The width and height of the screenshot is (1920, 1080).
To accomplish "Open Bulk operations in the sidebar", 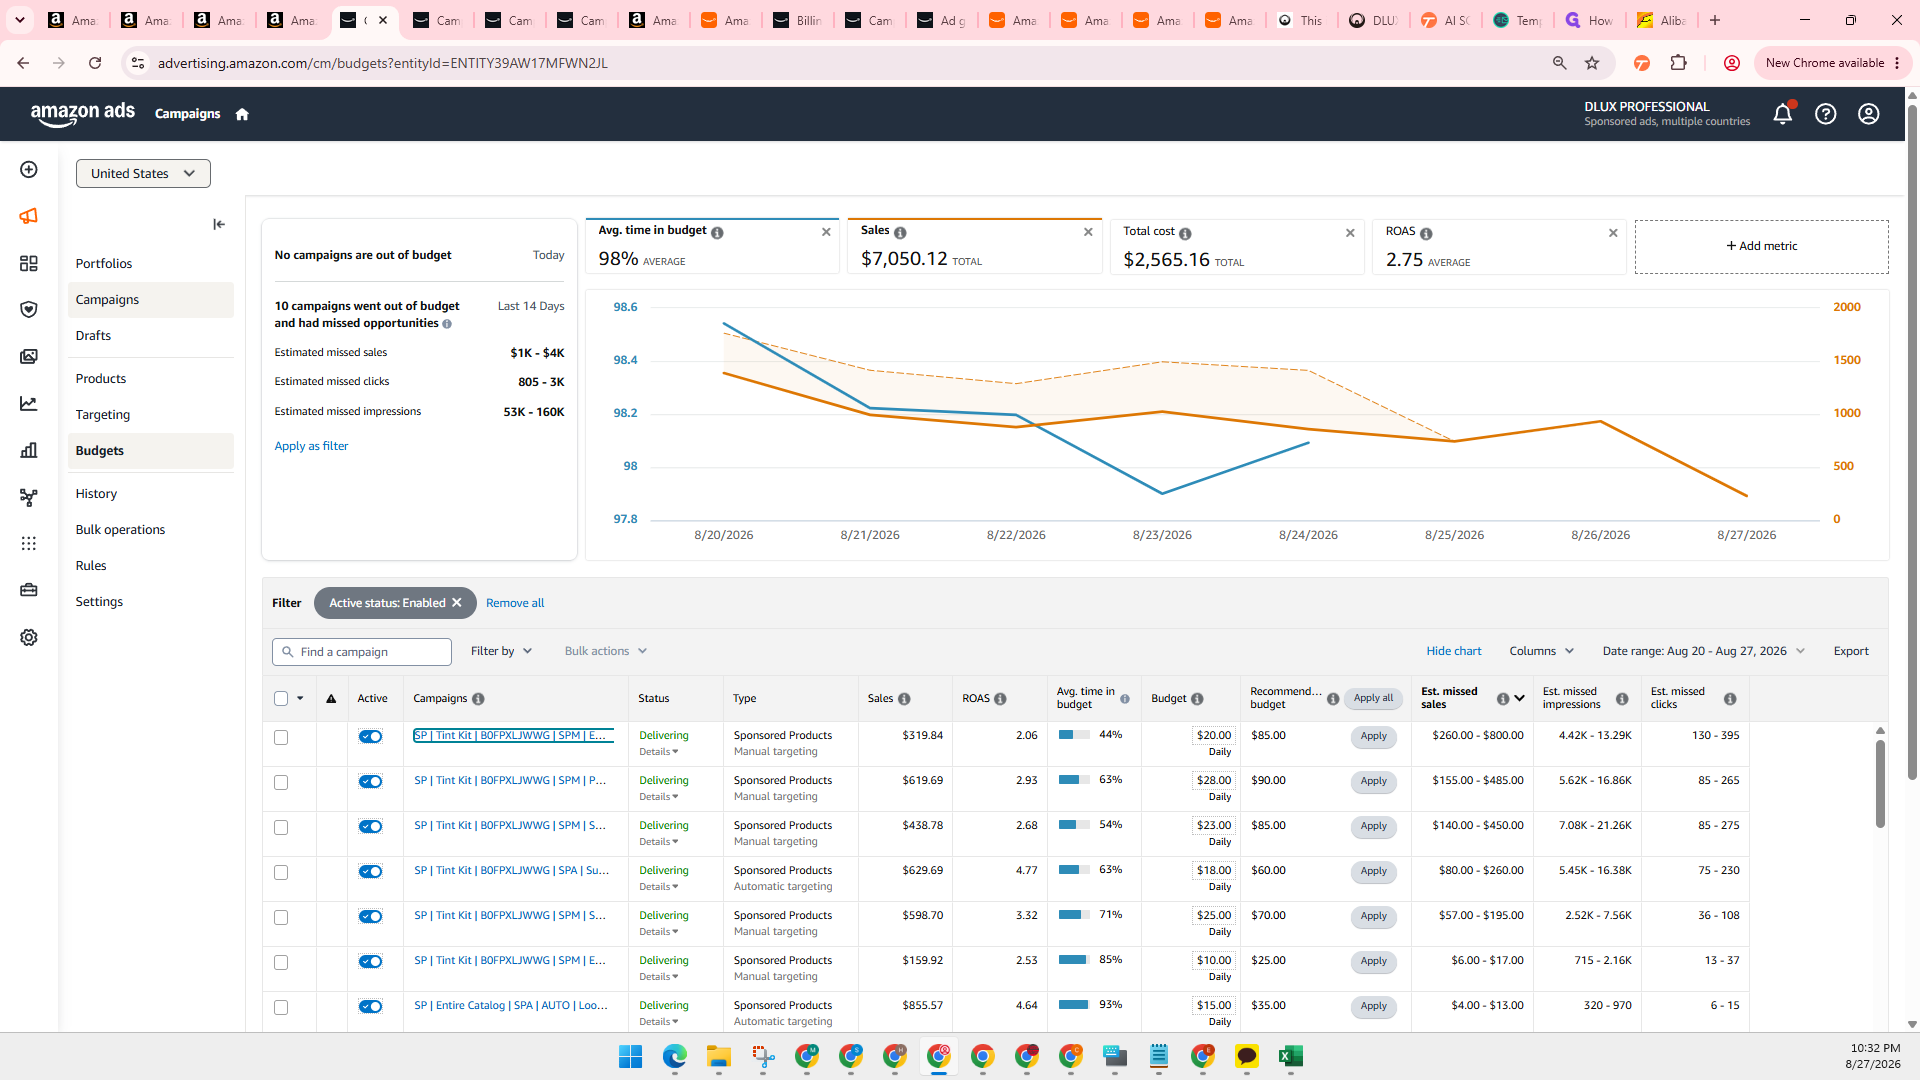I will tap(120, 530).
